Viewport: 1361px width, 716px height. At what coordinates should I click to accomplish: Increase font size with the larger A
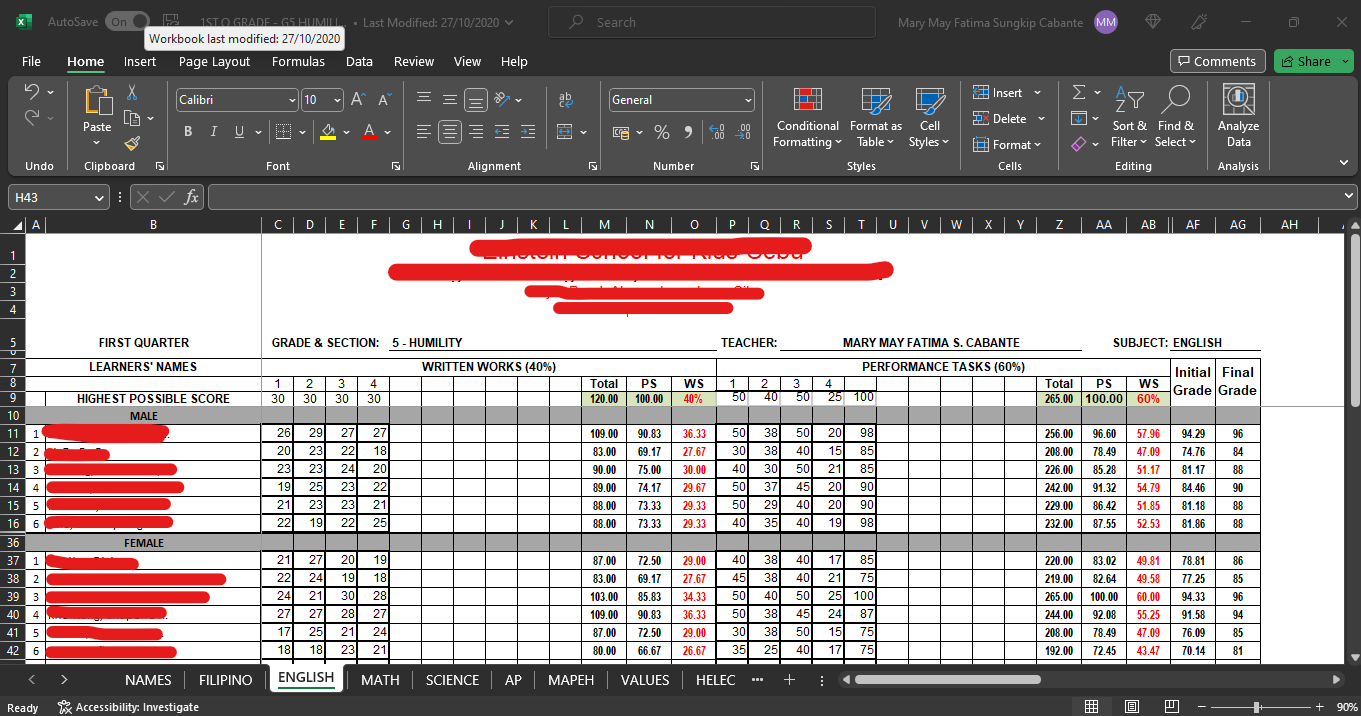(358, 100)
